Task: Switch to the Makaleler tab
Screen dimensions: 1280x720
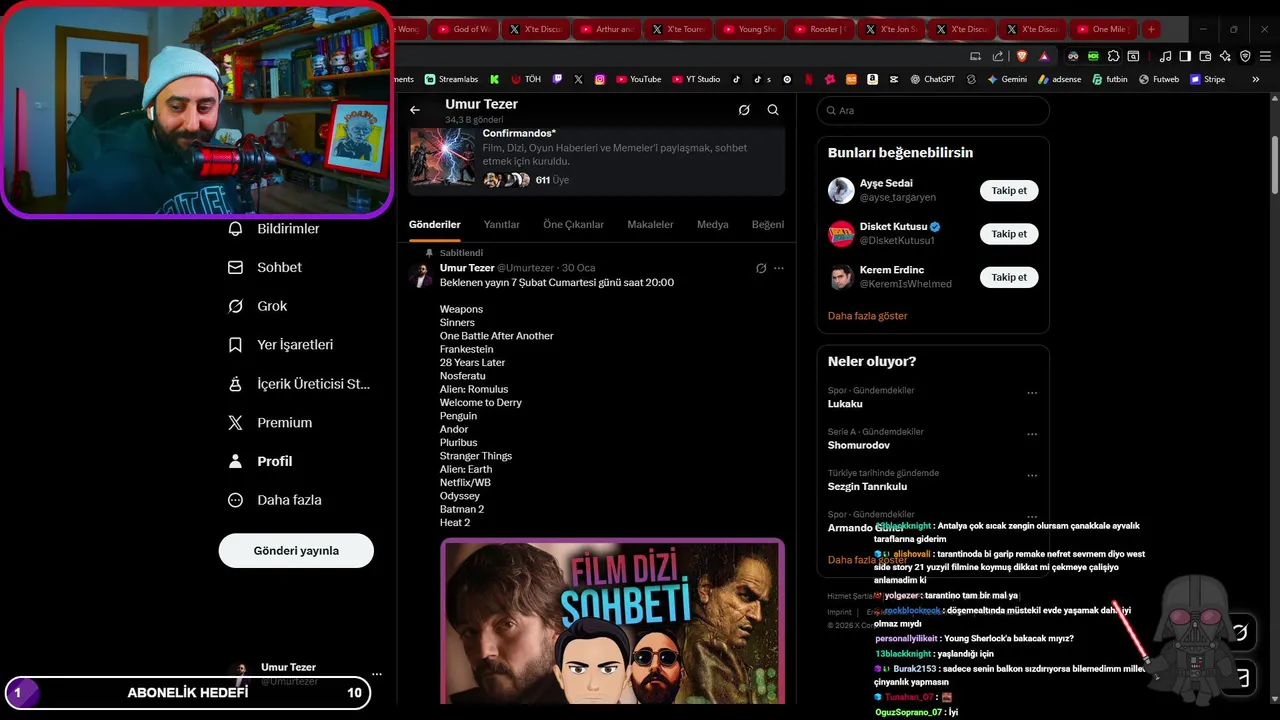Action: click(x=650, y=225)
